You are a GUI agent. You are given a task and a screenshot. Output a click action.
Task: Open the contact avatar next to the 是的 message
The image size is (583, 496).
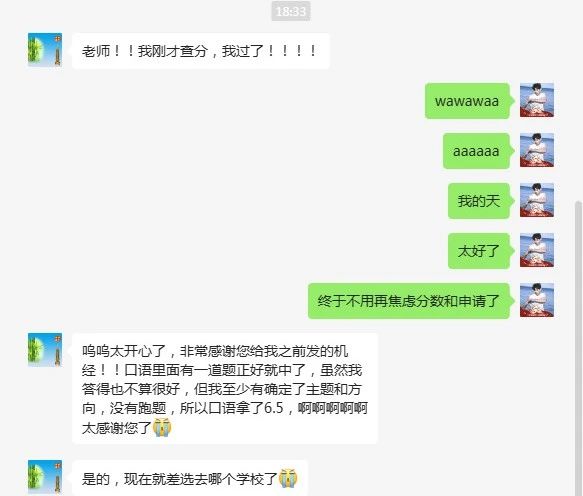point(45,477)
